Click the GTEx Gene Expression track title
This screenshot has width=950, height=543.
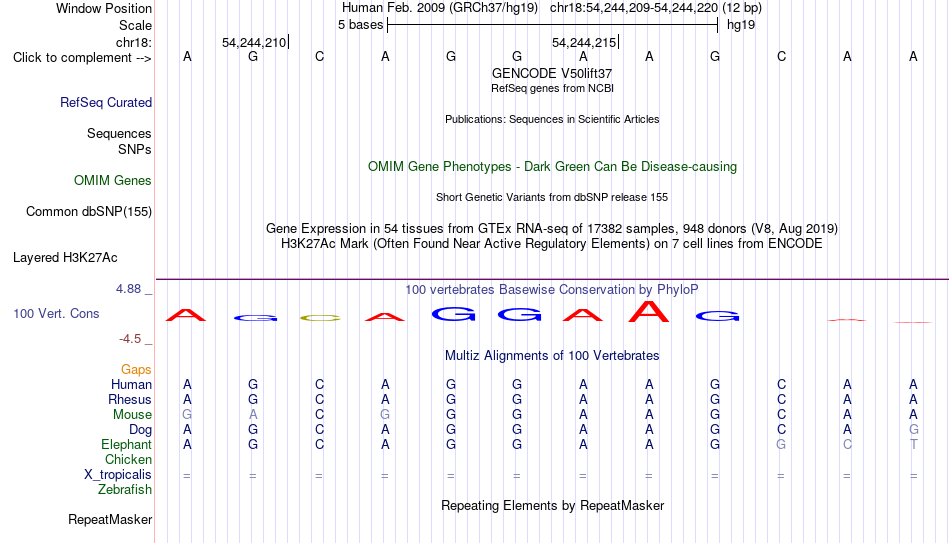coord(552,228)
